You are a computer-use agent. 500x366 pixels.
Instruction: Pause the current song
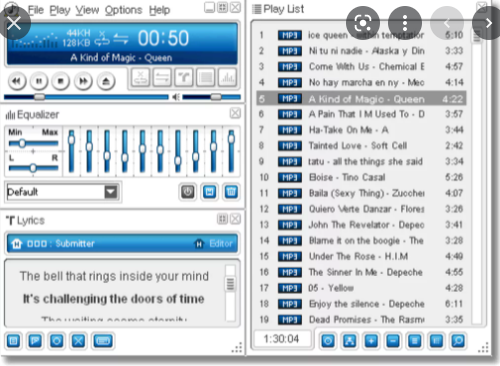(x=39, y=81)
